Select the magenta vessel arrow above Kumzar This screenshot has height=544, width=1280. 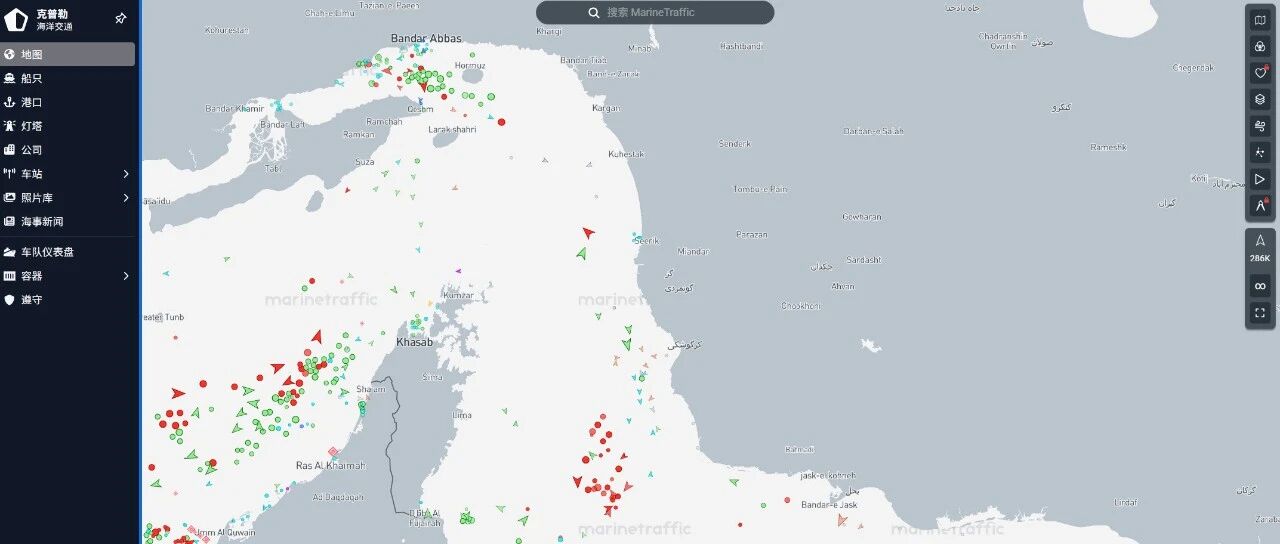[x=459, y=270]
